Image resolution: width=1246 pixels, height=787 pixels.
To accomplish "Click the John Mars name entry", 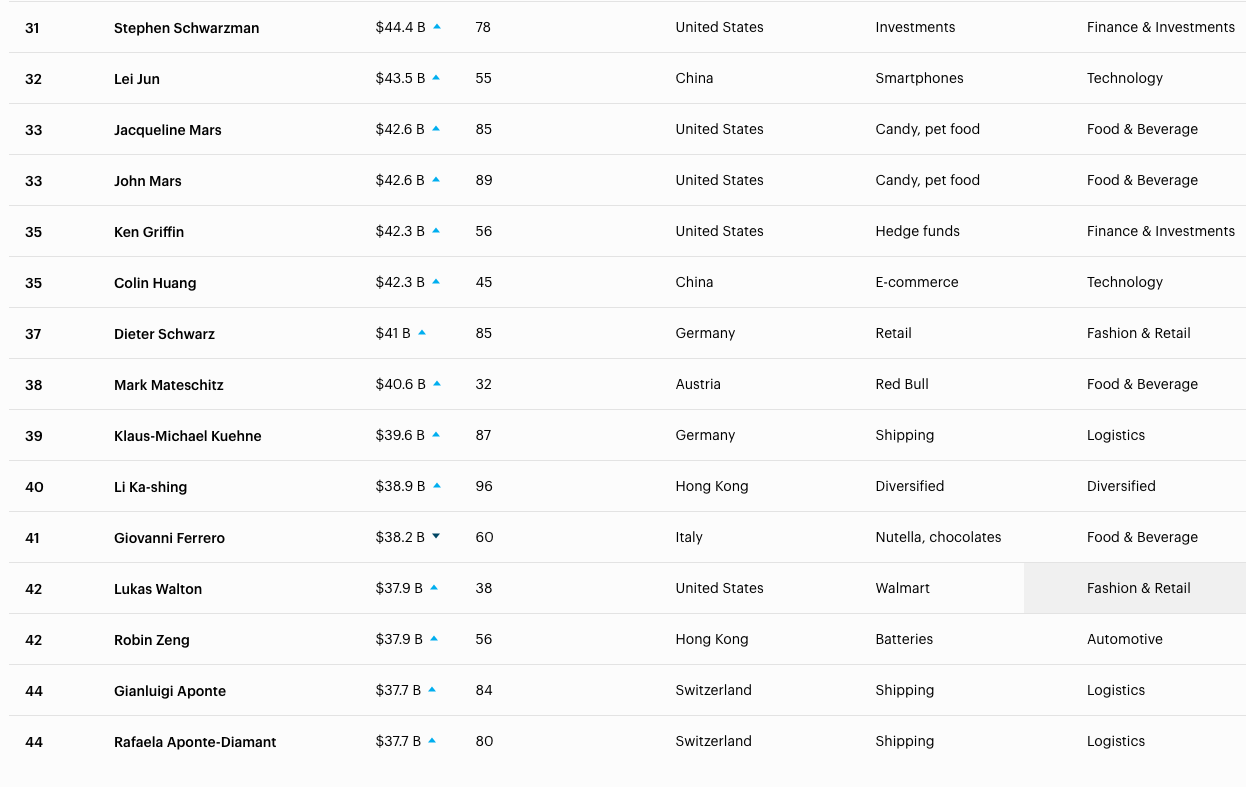I will [x=148, y=181].
